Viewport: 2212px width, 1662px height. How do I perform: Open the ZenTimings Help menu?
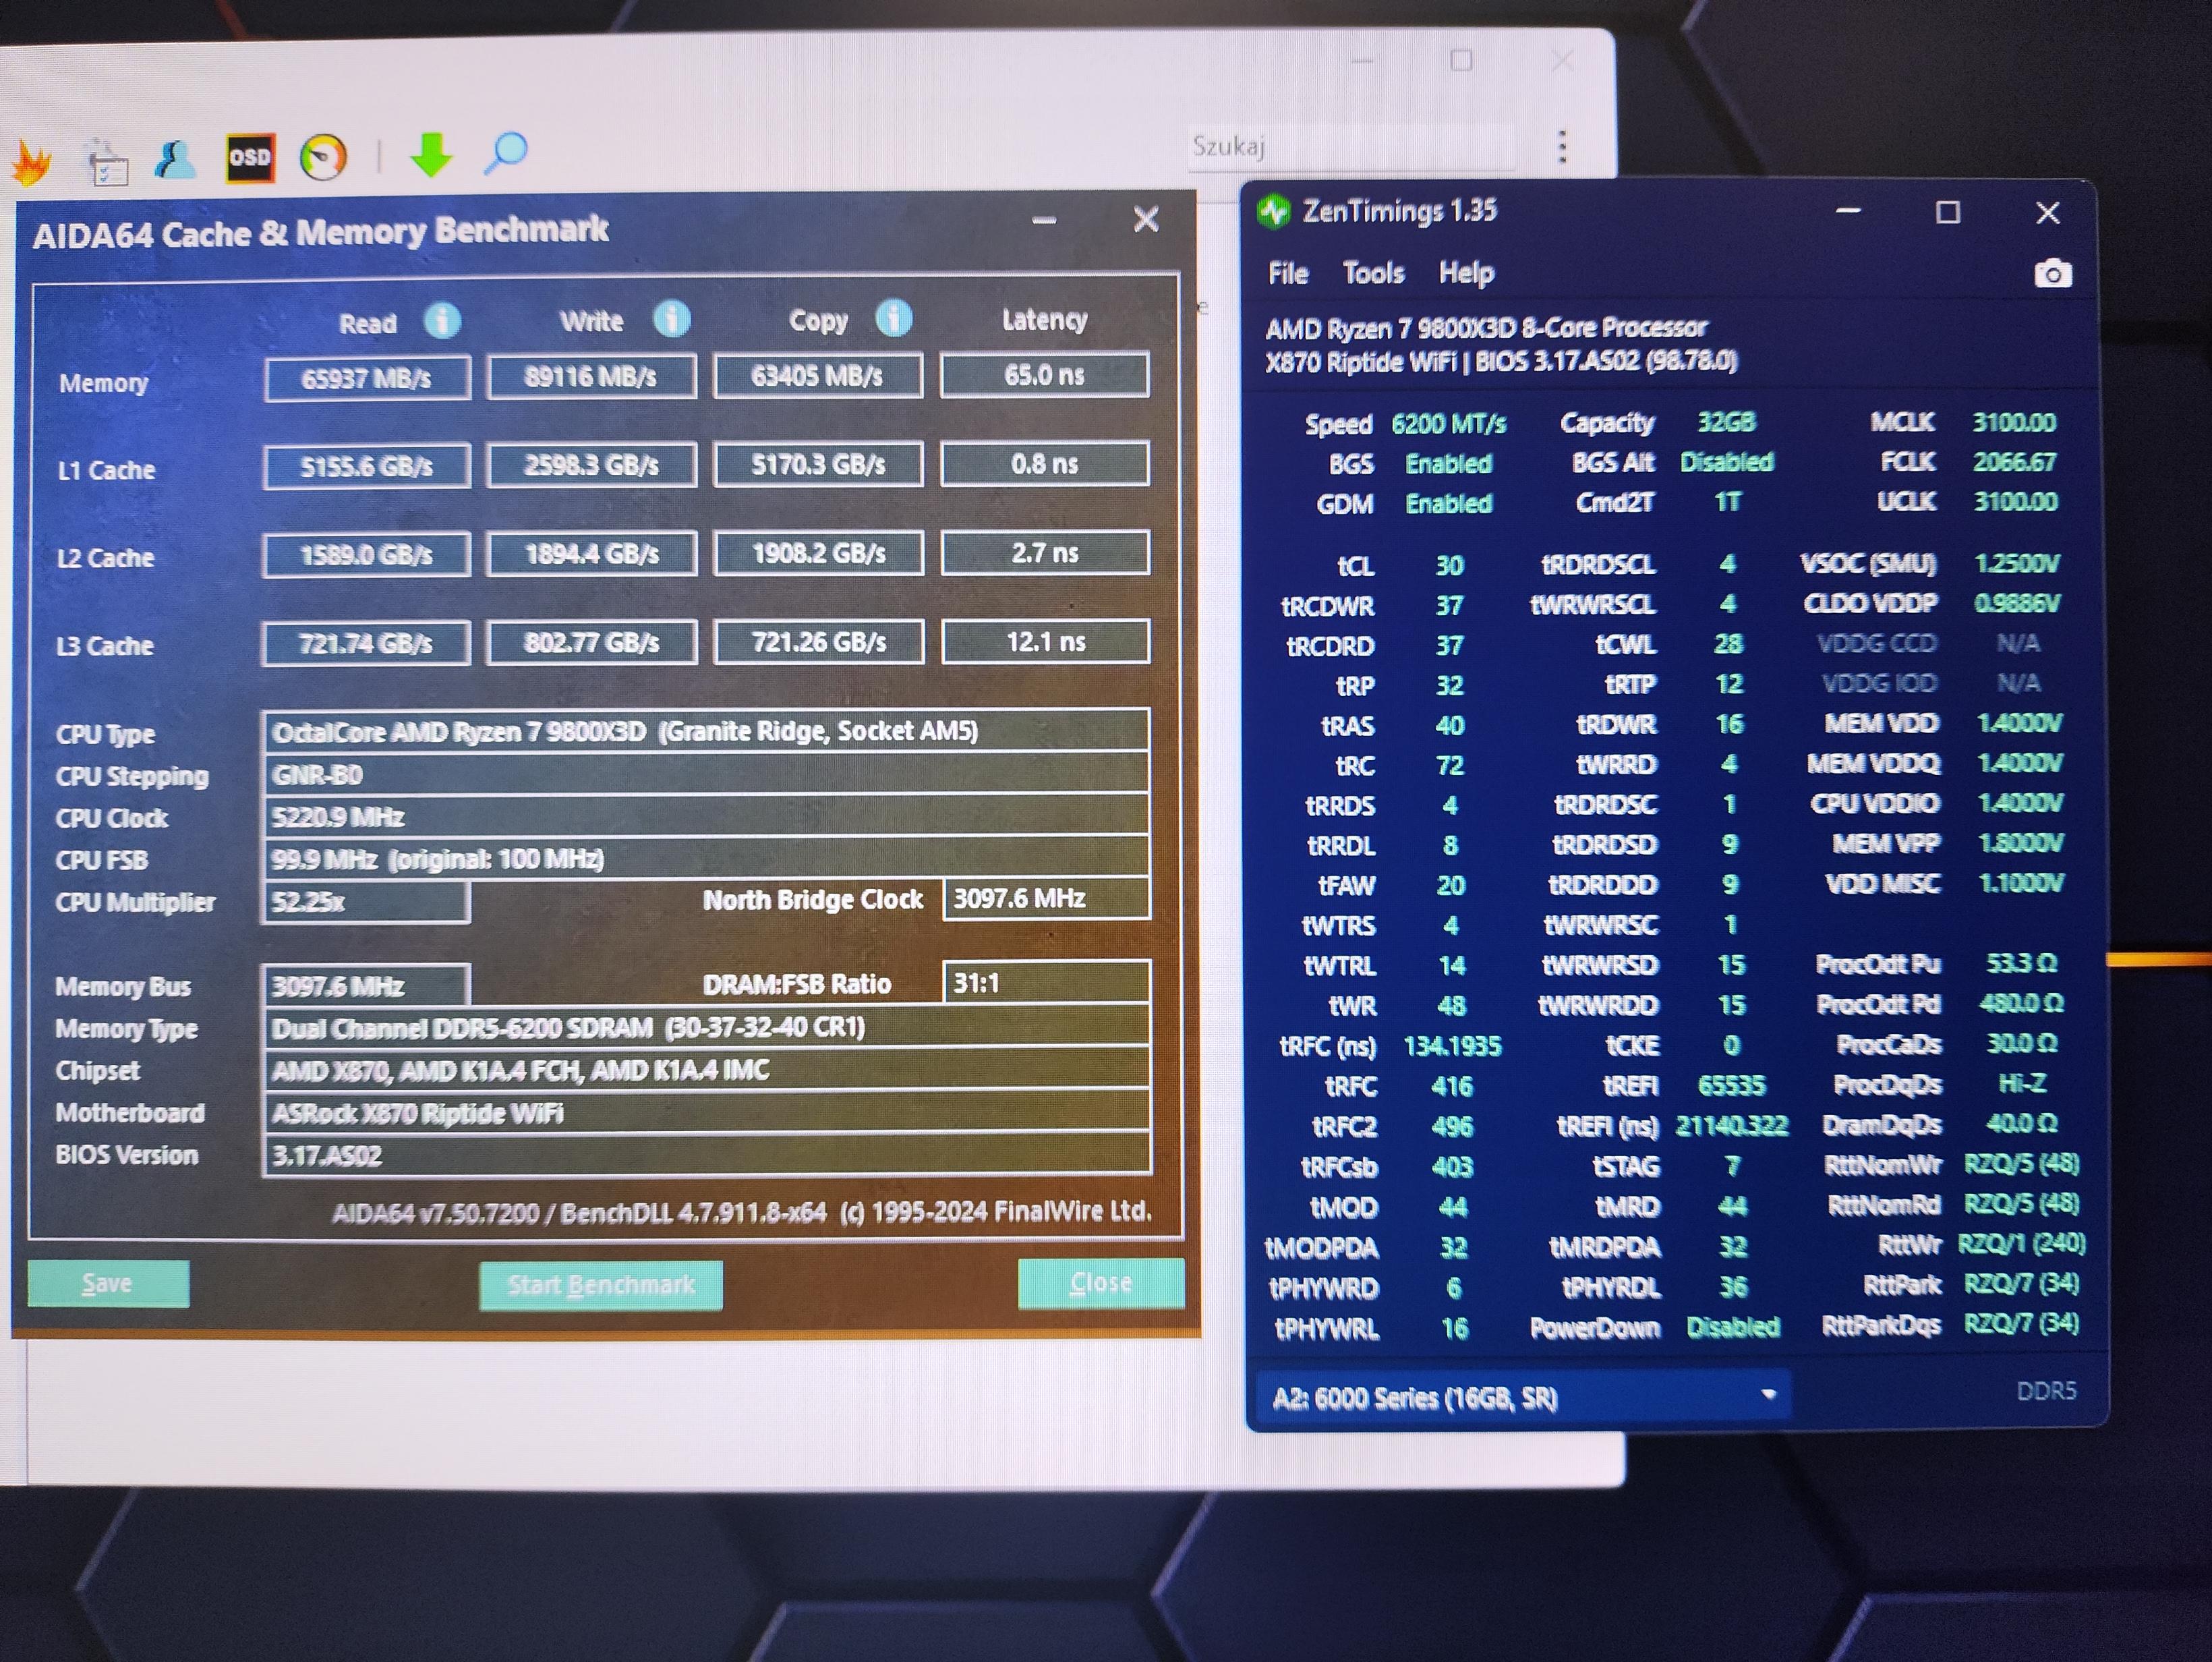[1466, 273]
